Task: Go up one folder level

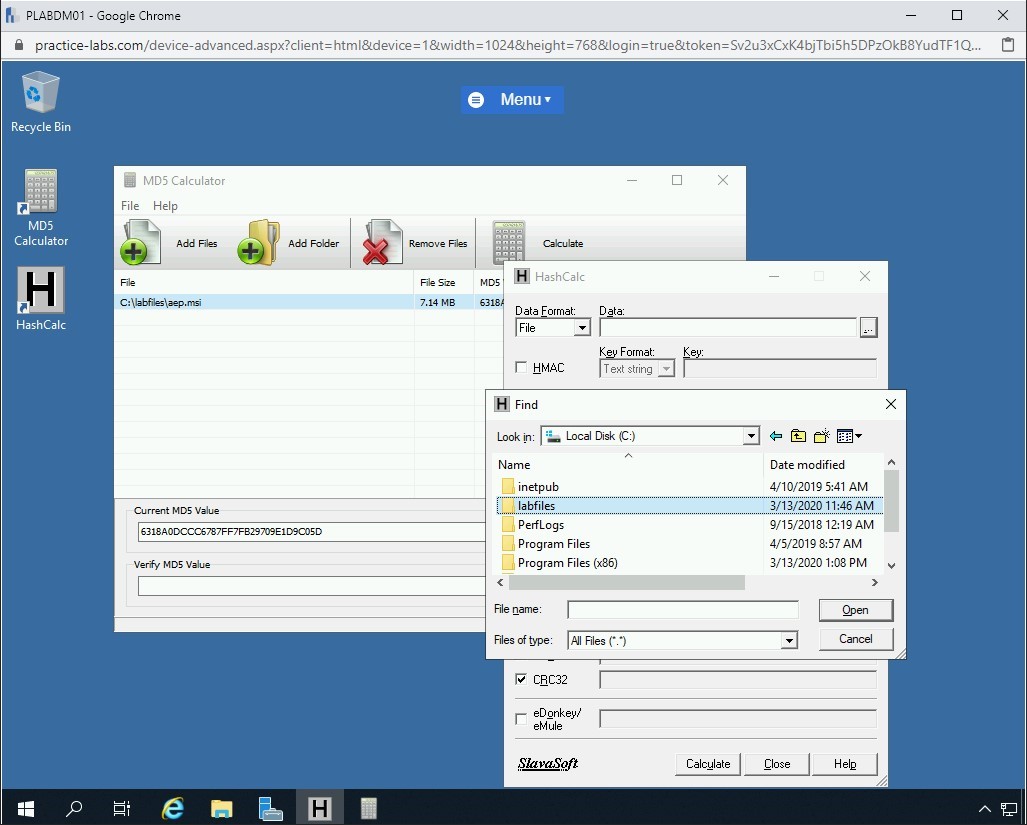Action: (x=798, y=436)
